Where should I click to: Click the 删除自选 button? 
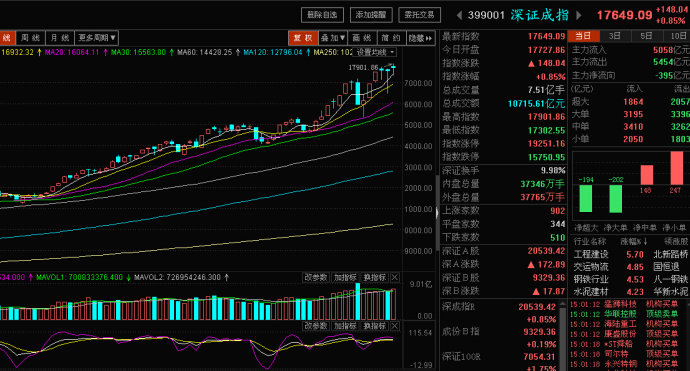(322, 15)
